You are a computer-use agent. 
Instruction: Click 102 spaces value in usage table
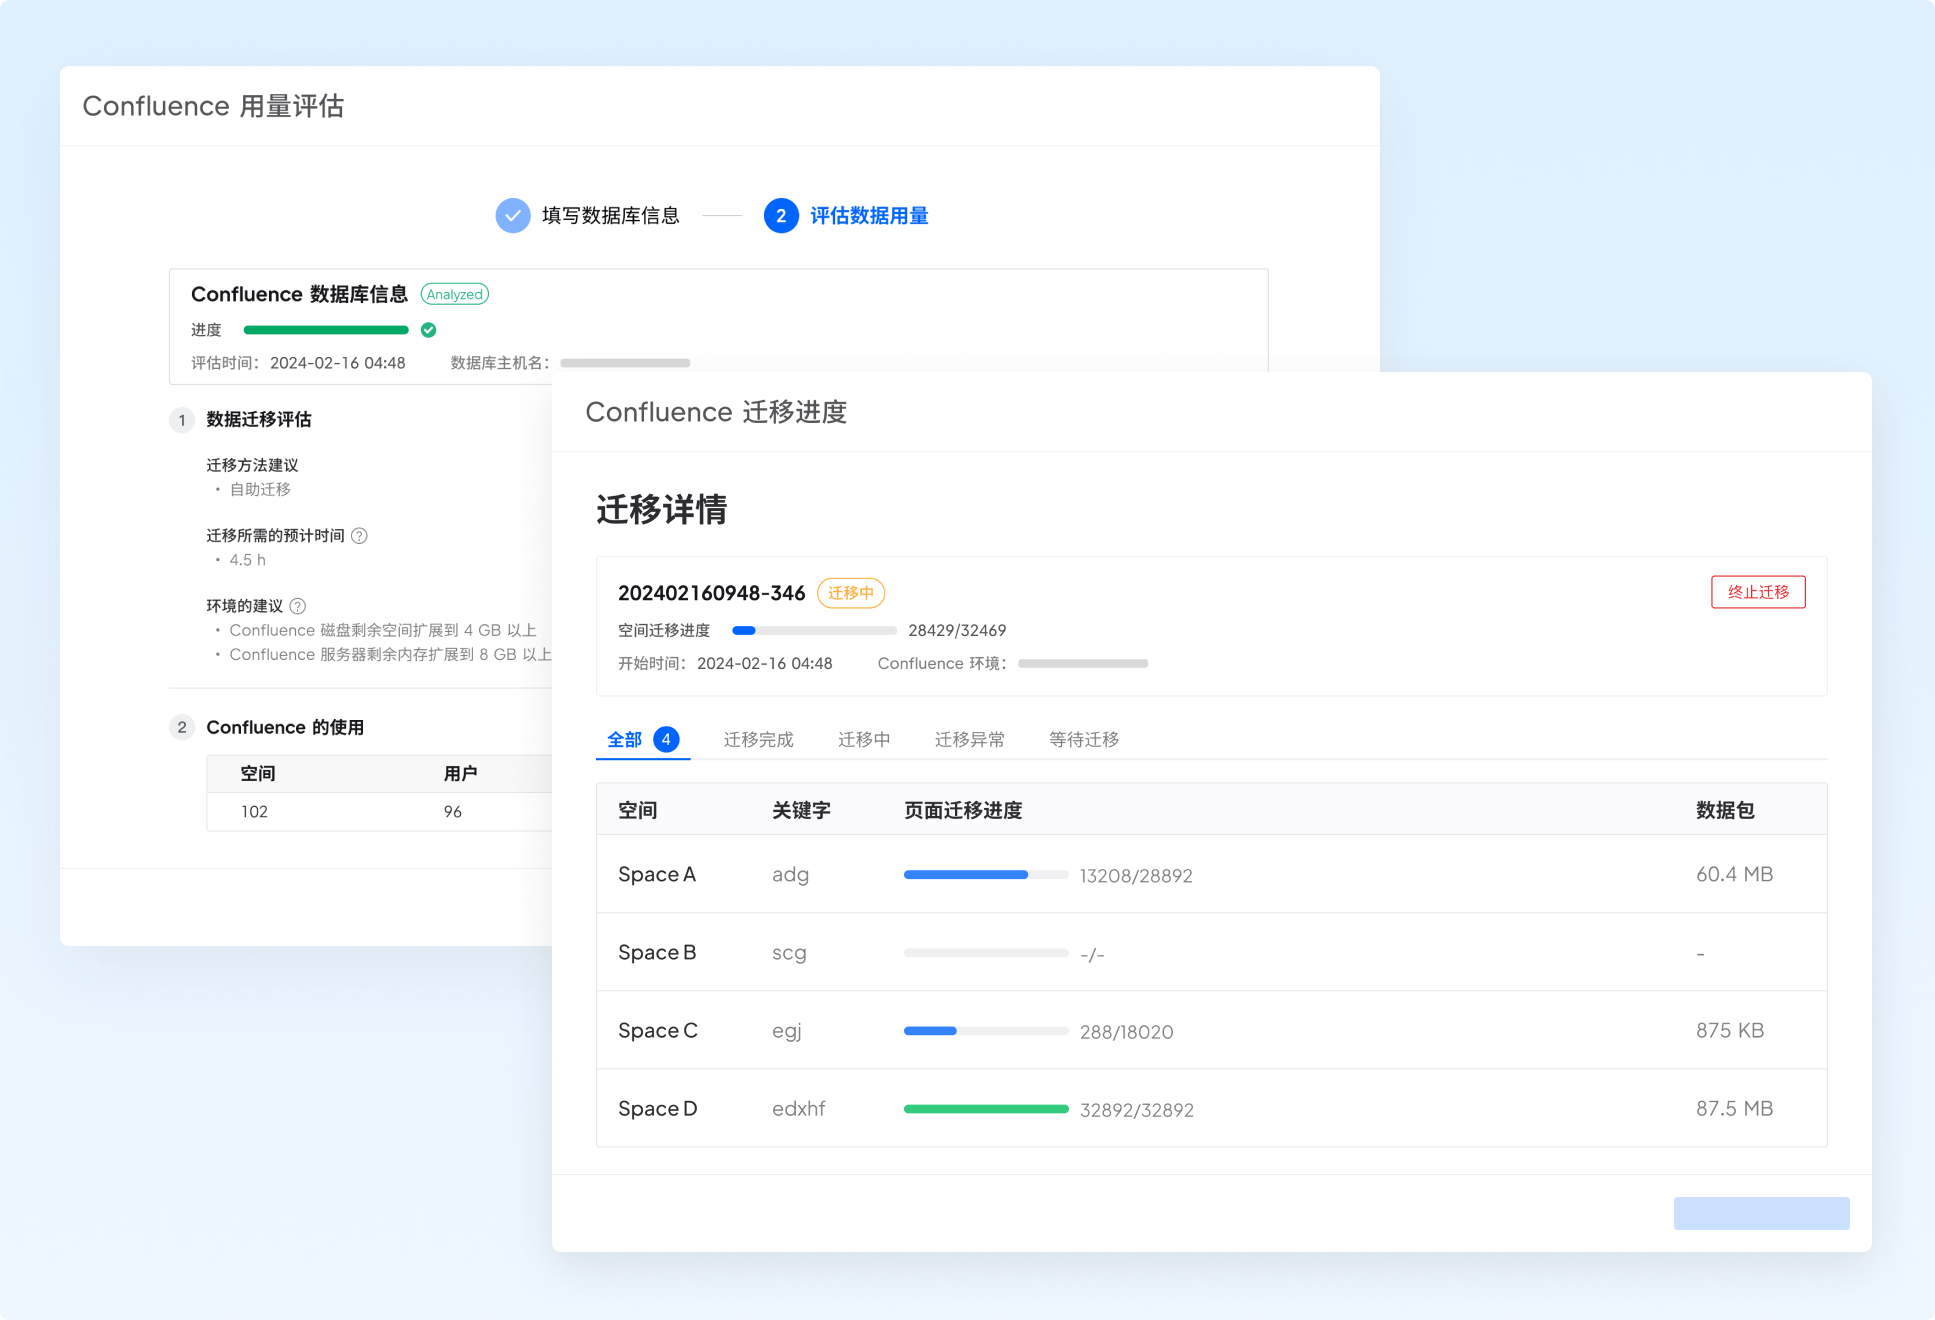click(254, 812)
